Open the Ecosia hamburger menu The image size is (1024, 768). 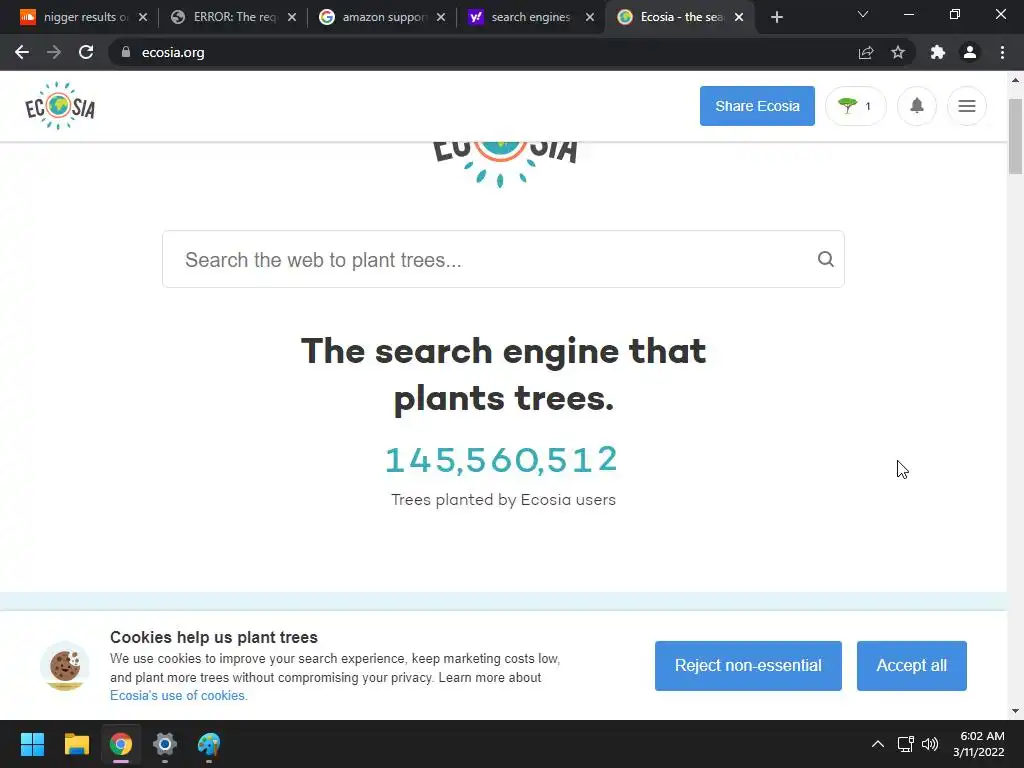coord(967,106)
